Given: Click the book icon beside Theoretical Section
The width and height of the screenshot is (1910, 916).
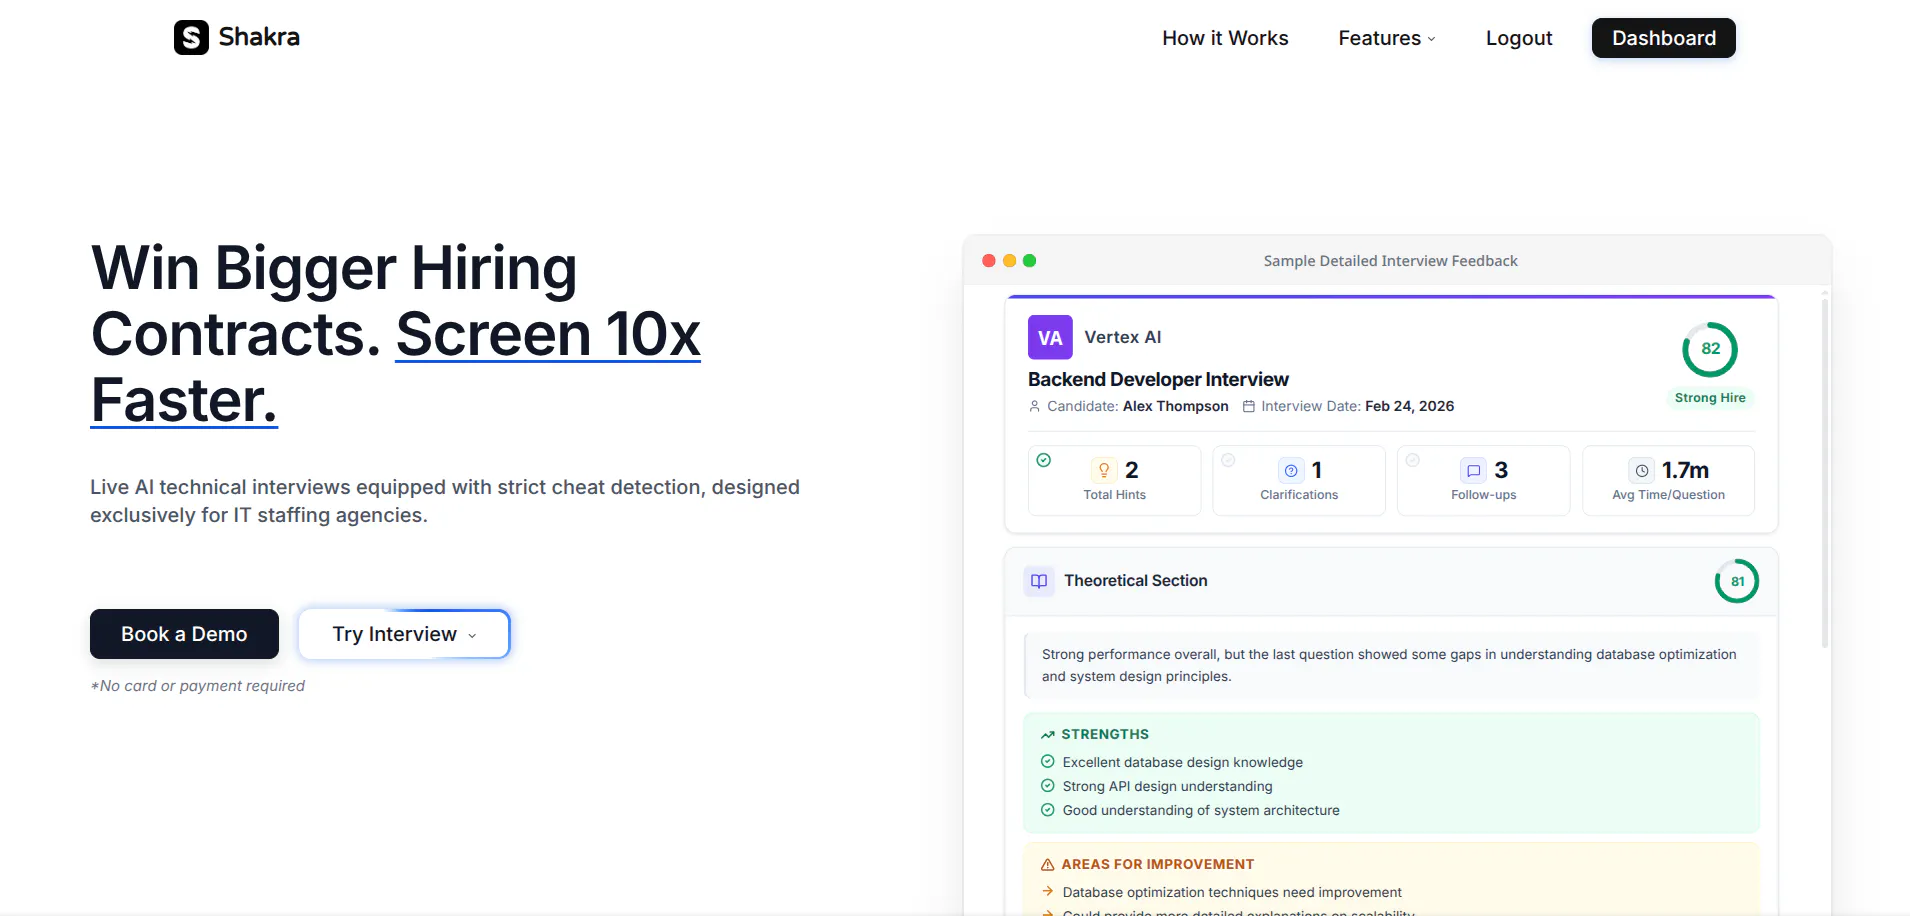Looking at the screenshot, I should 1039,581.
